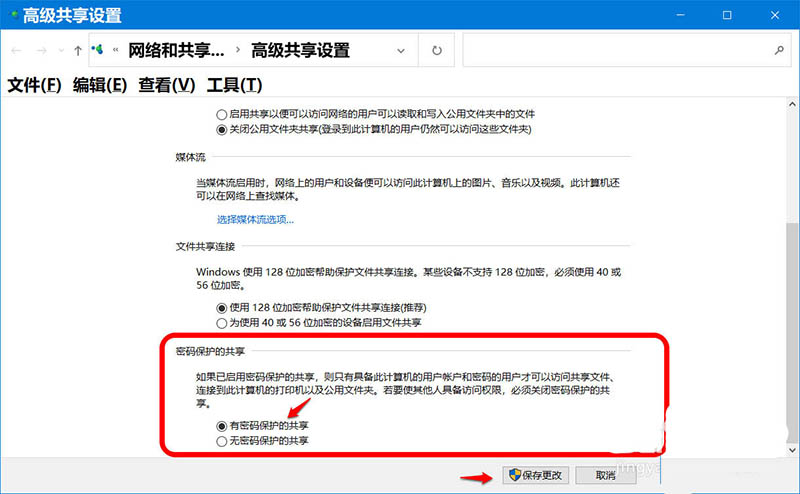Click the 网络和共享... breadcrumb
The height and width of the screenshot is (494, 800).
pos(176,50)
